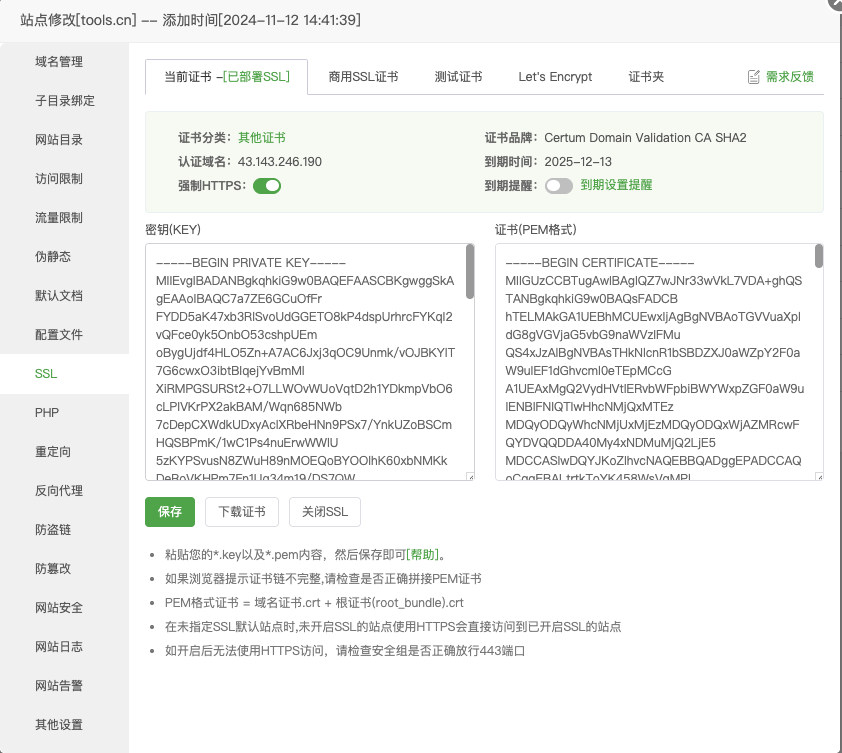Open the 测试证书 tab
Viewport: 842px width, 753px height.
point(458,77)
